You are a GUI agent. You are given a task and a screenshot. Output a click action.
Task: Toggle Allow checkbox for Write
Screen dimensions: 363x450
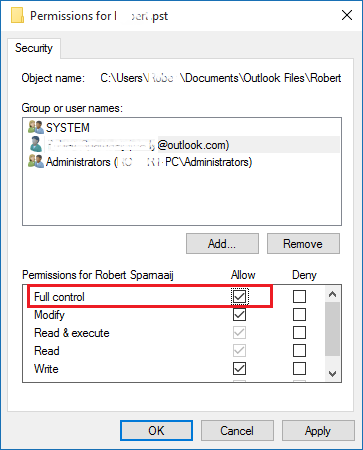[x=239, y=368]
